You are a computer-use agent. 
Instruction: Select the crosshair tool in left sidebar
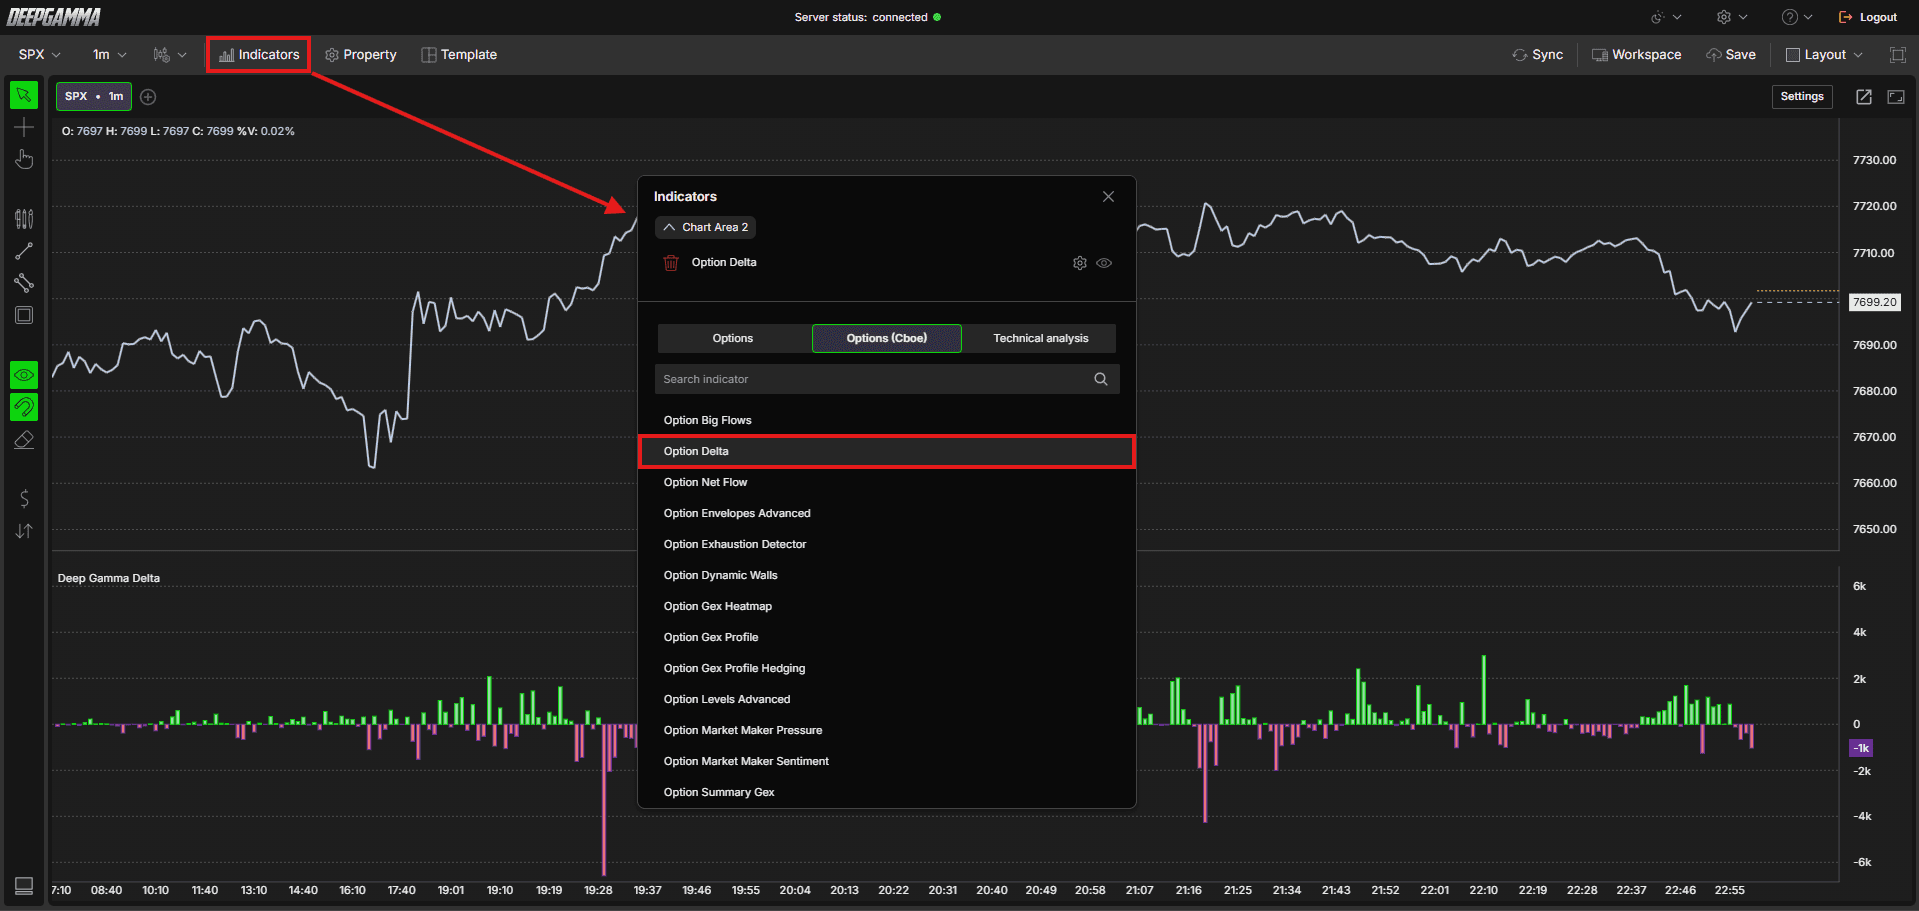[x=24, y=128]
